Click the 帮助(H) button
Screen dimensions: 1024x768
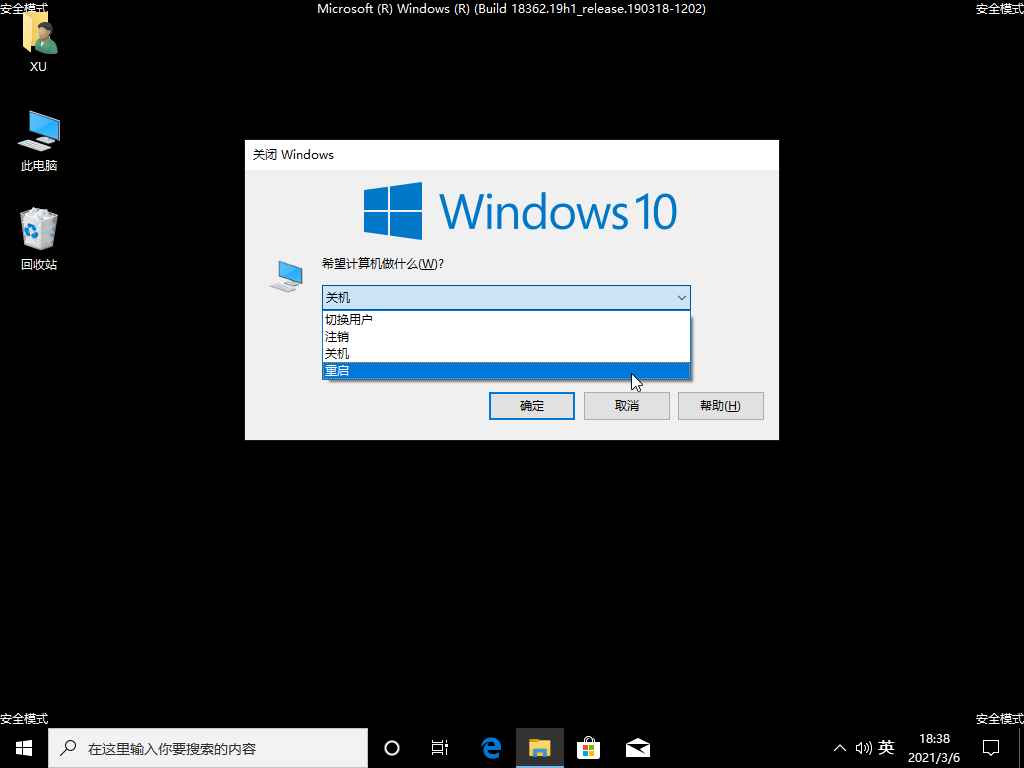720,405
